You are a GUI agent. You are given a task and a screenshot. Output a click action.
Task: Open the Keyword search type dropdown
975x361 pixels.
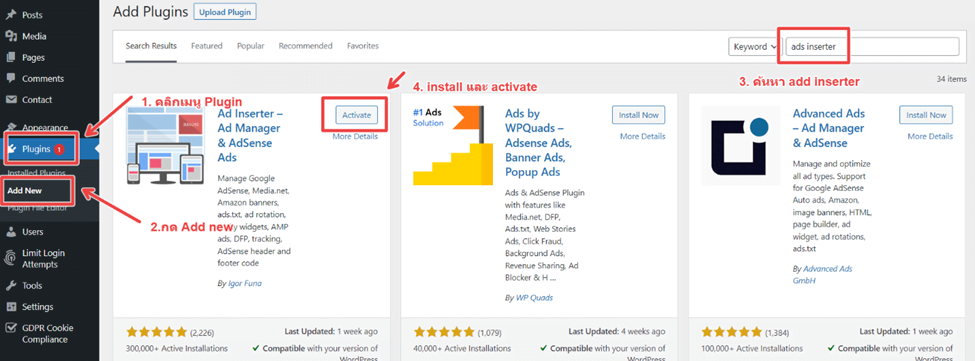coord(754,47)
